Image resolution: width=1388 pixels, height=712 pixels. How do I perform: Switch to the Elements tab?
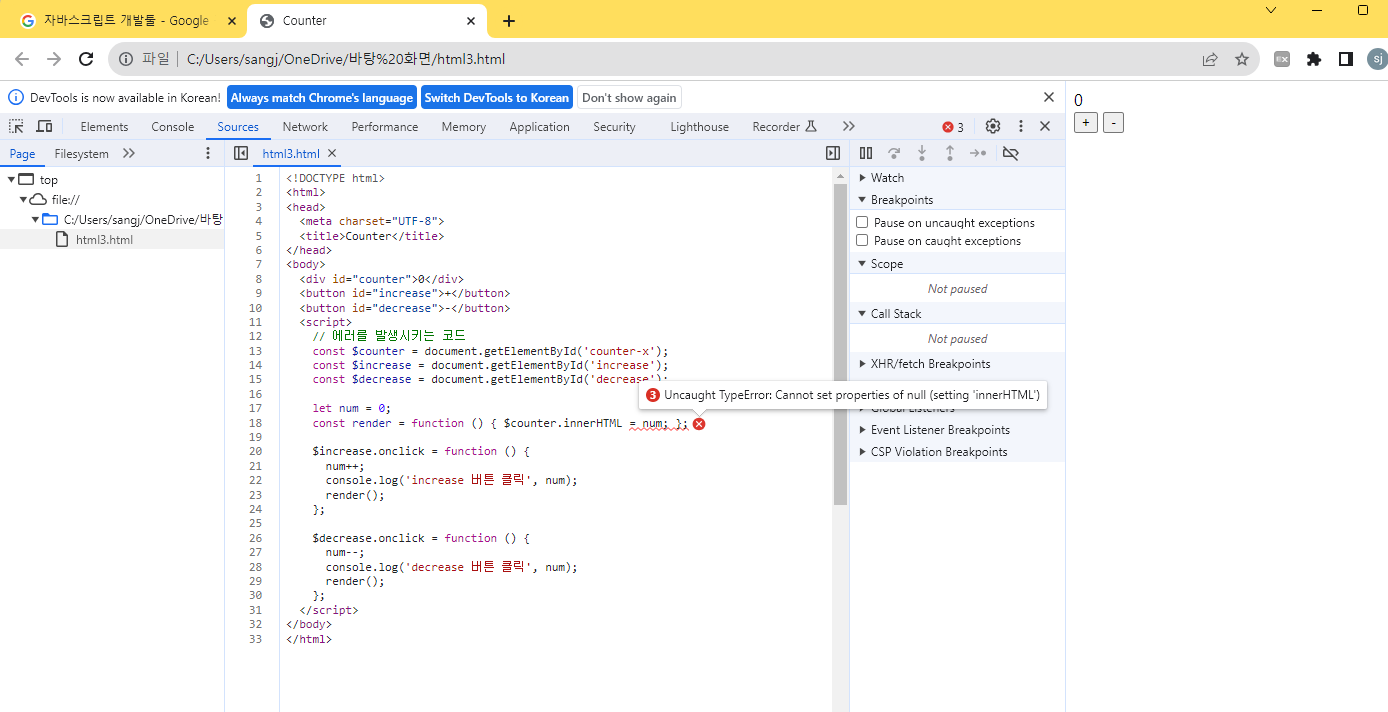104,127
